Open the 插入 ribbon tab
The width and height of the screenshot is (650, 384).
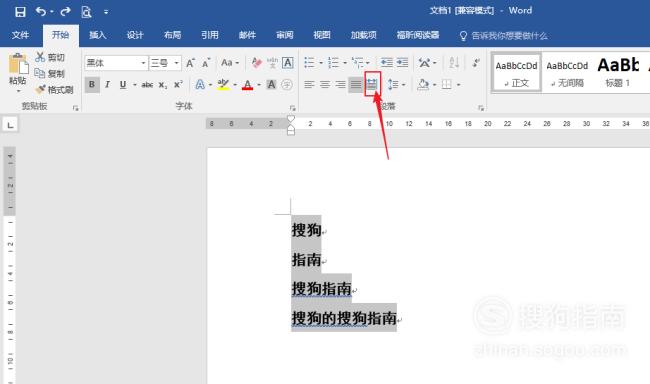coord(98,35)
